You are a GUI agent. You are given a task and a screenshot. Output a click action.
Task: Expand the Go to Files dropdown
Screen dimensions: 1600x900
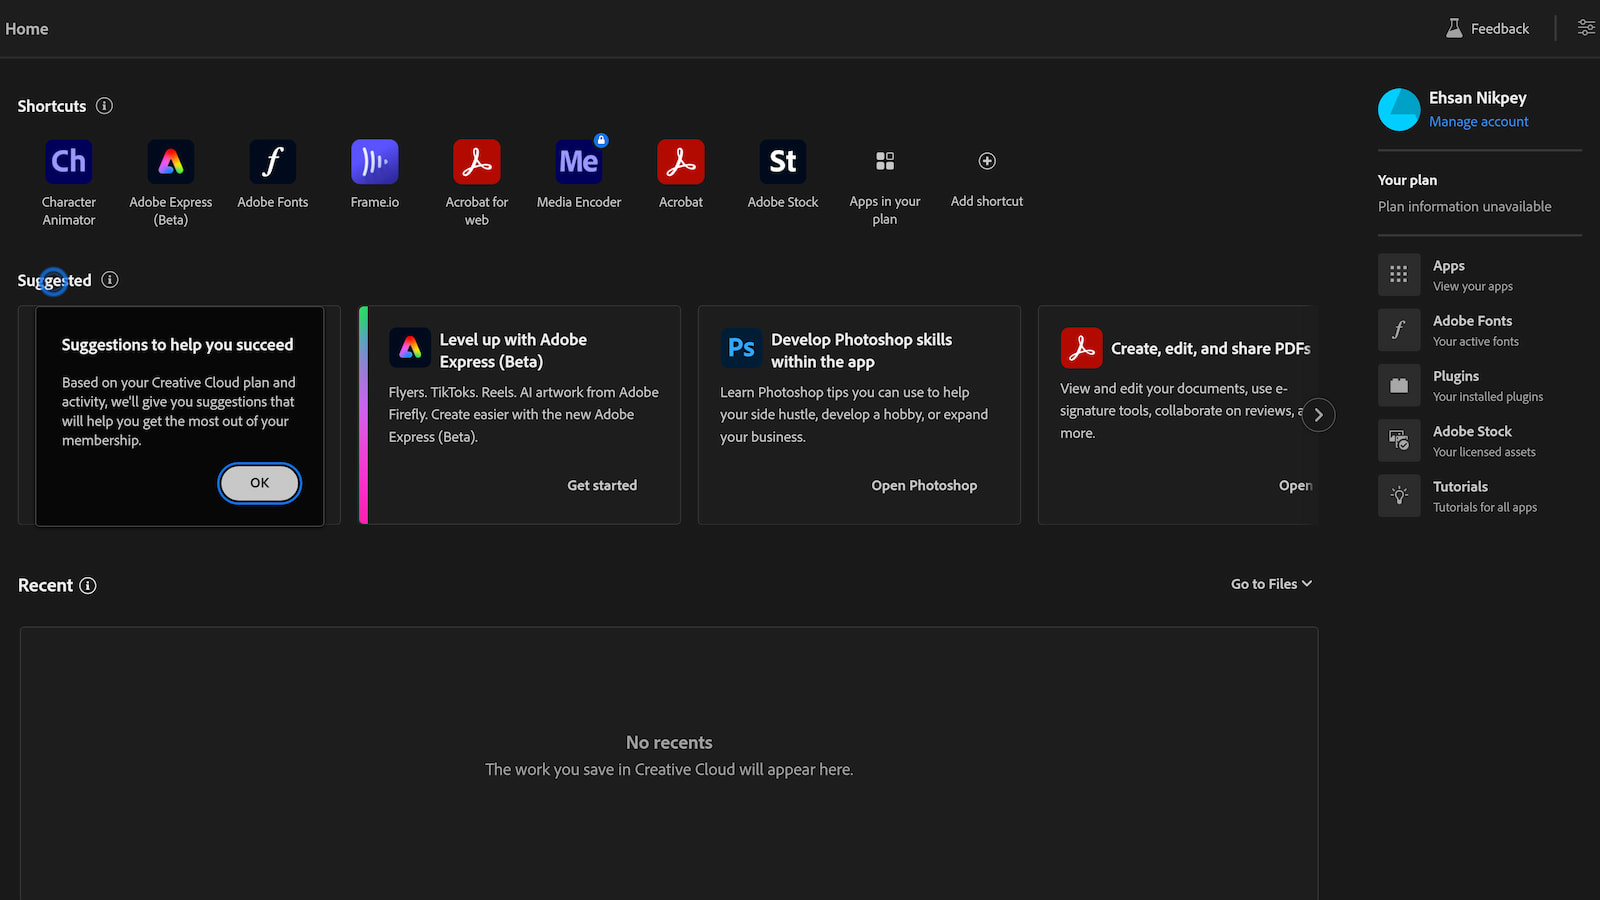pyautogui.click(x=1271, y=584)
